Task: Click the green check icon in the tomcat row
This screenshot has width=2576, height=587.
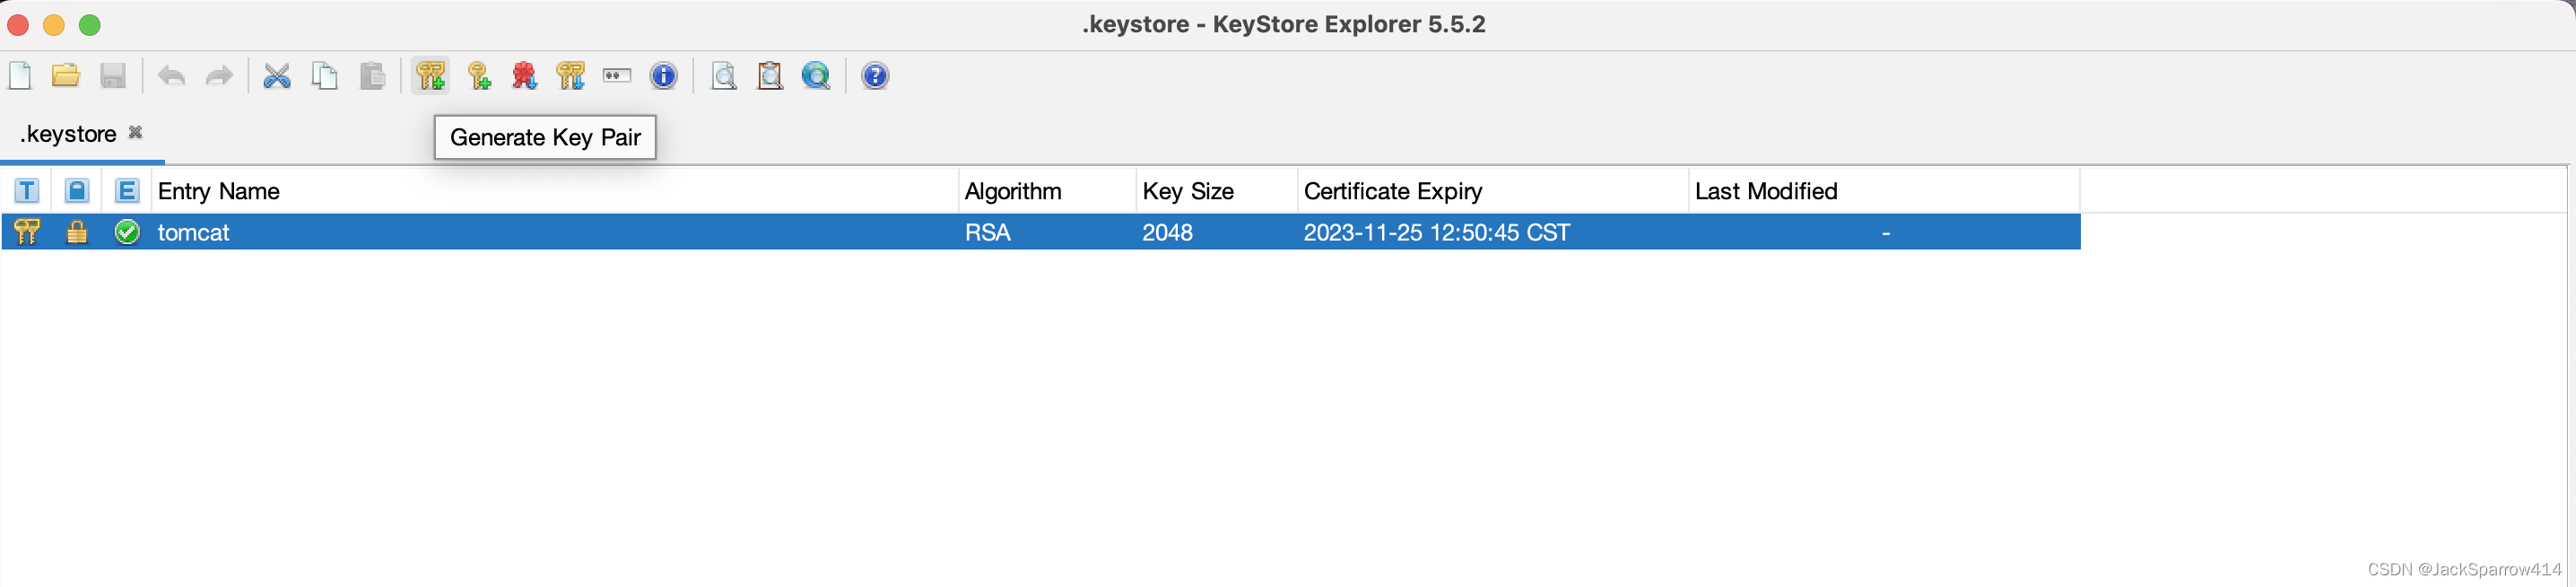Action: tap(127, 232)
